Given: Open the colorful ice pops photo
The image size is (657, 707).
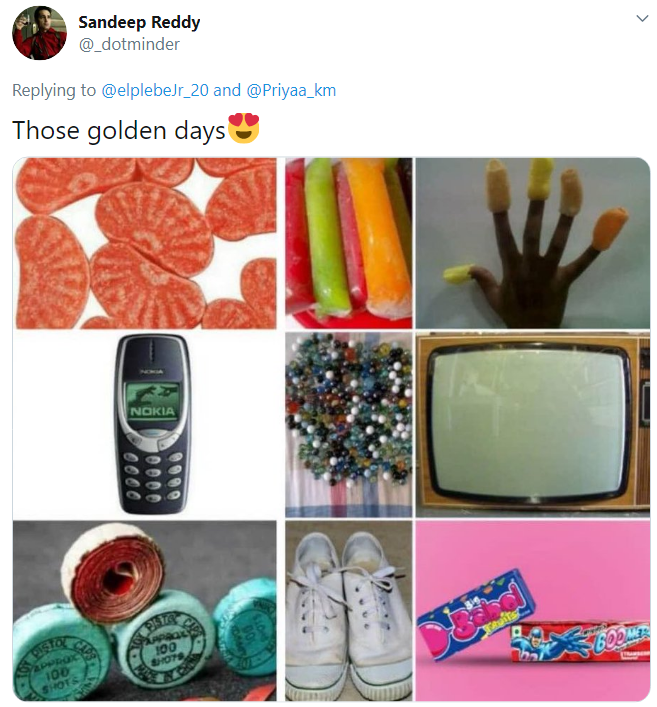Looking at the screenshot, I should tap(349, 243).
